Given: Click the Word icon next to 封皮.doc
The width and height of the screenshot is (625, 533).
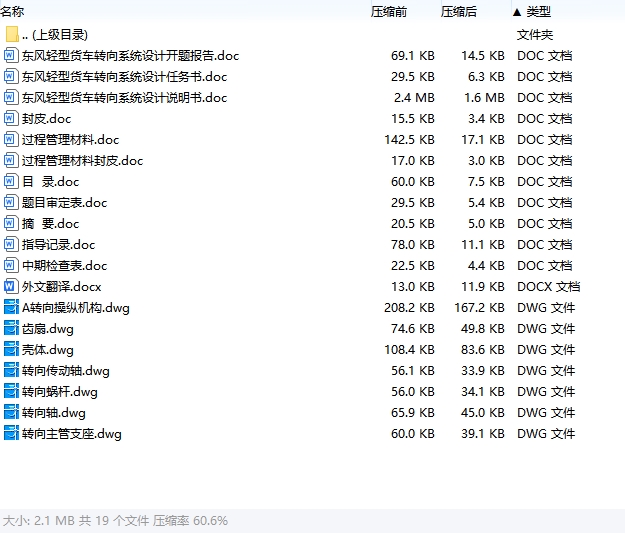Looking at the screenshot, I should 11,118.
